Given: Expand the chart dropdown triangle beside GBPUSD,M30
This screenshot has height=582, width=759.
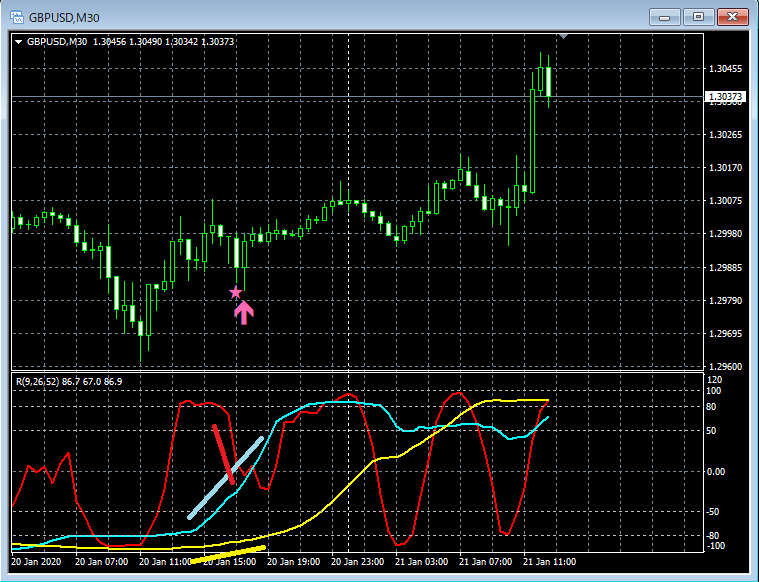Looking at the screenshot, I should 18,42.
